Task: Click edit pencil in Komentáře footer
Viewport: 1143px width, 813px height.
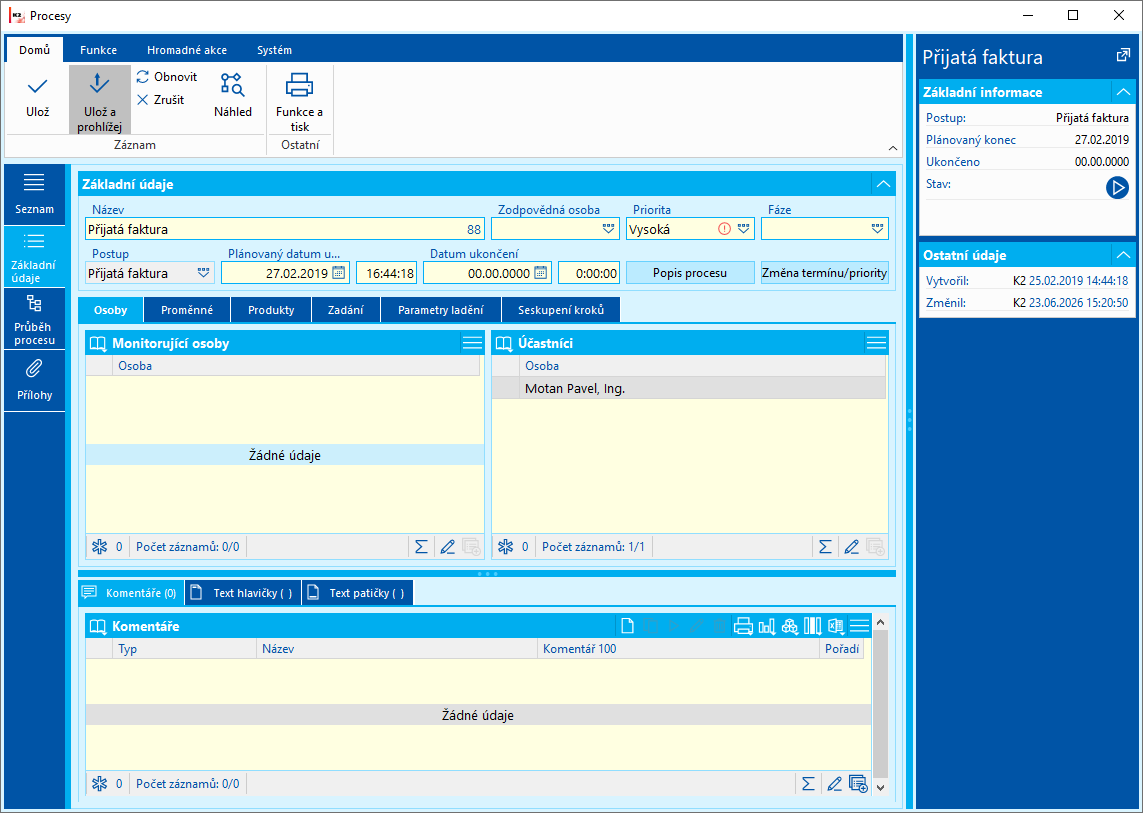Action: point(835,784)
